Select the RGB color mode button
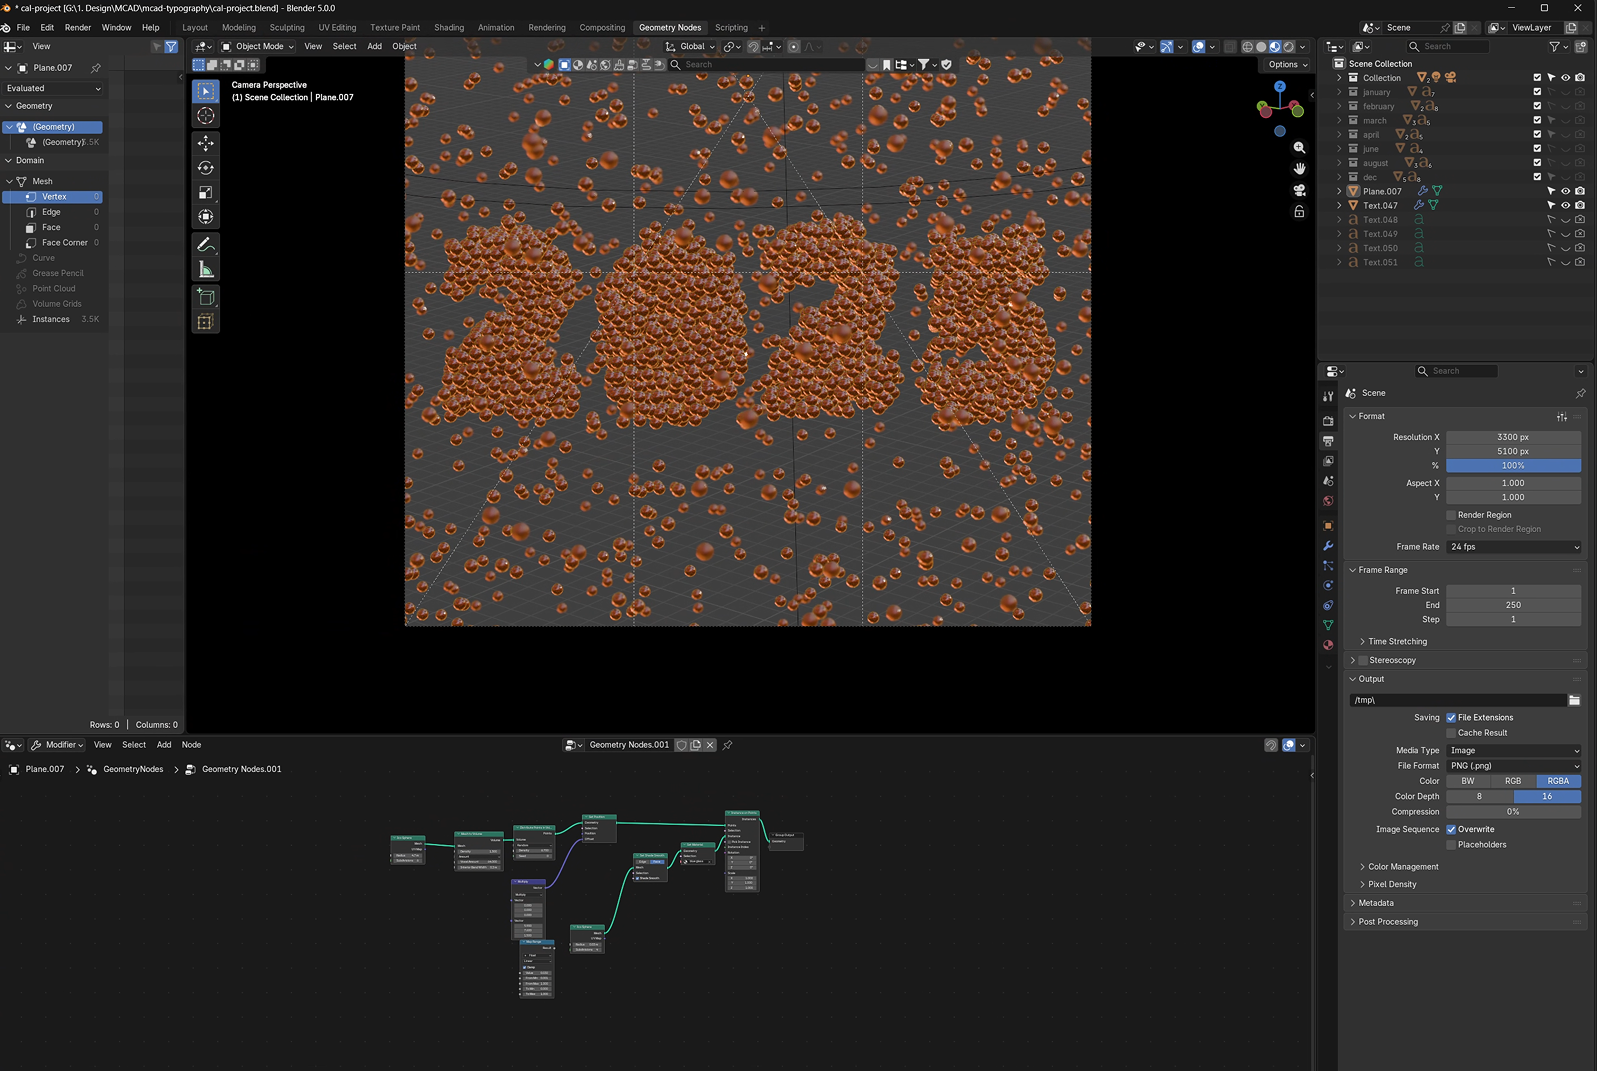The image size is (1597, 1071). tap(1513, 781)
